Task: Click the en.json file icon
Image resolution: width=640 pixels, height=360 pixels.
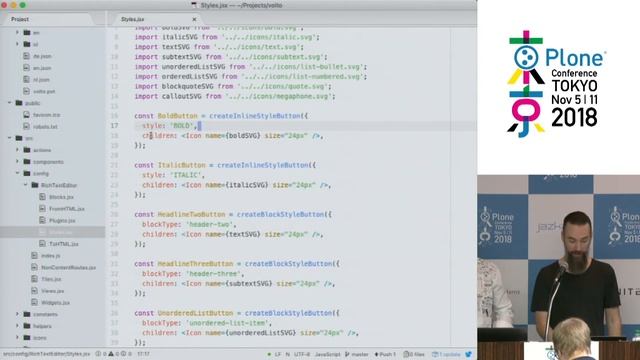Action: pos(27,68)
